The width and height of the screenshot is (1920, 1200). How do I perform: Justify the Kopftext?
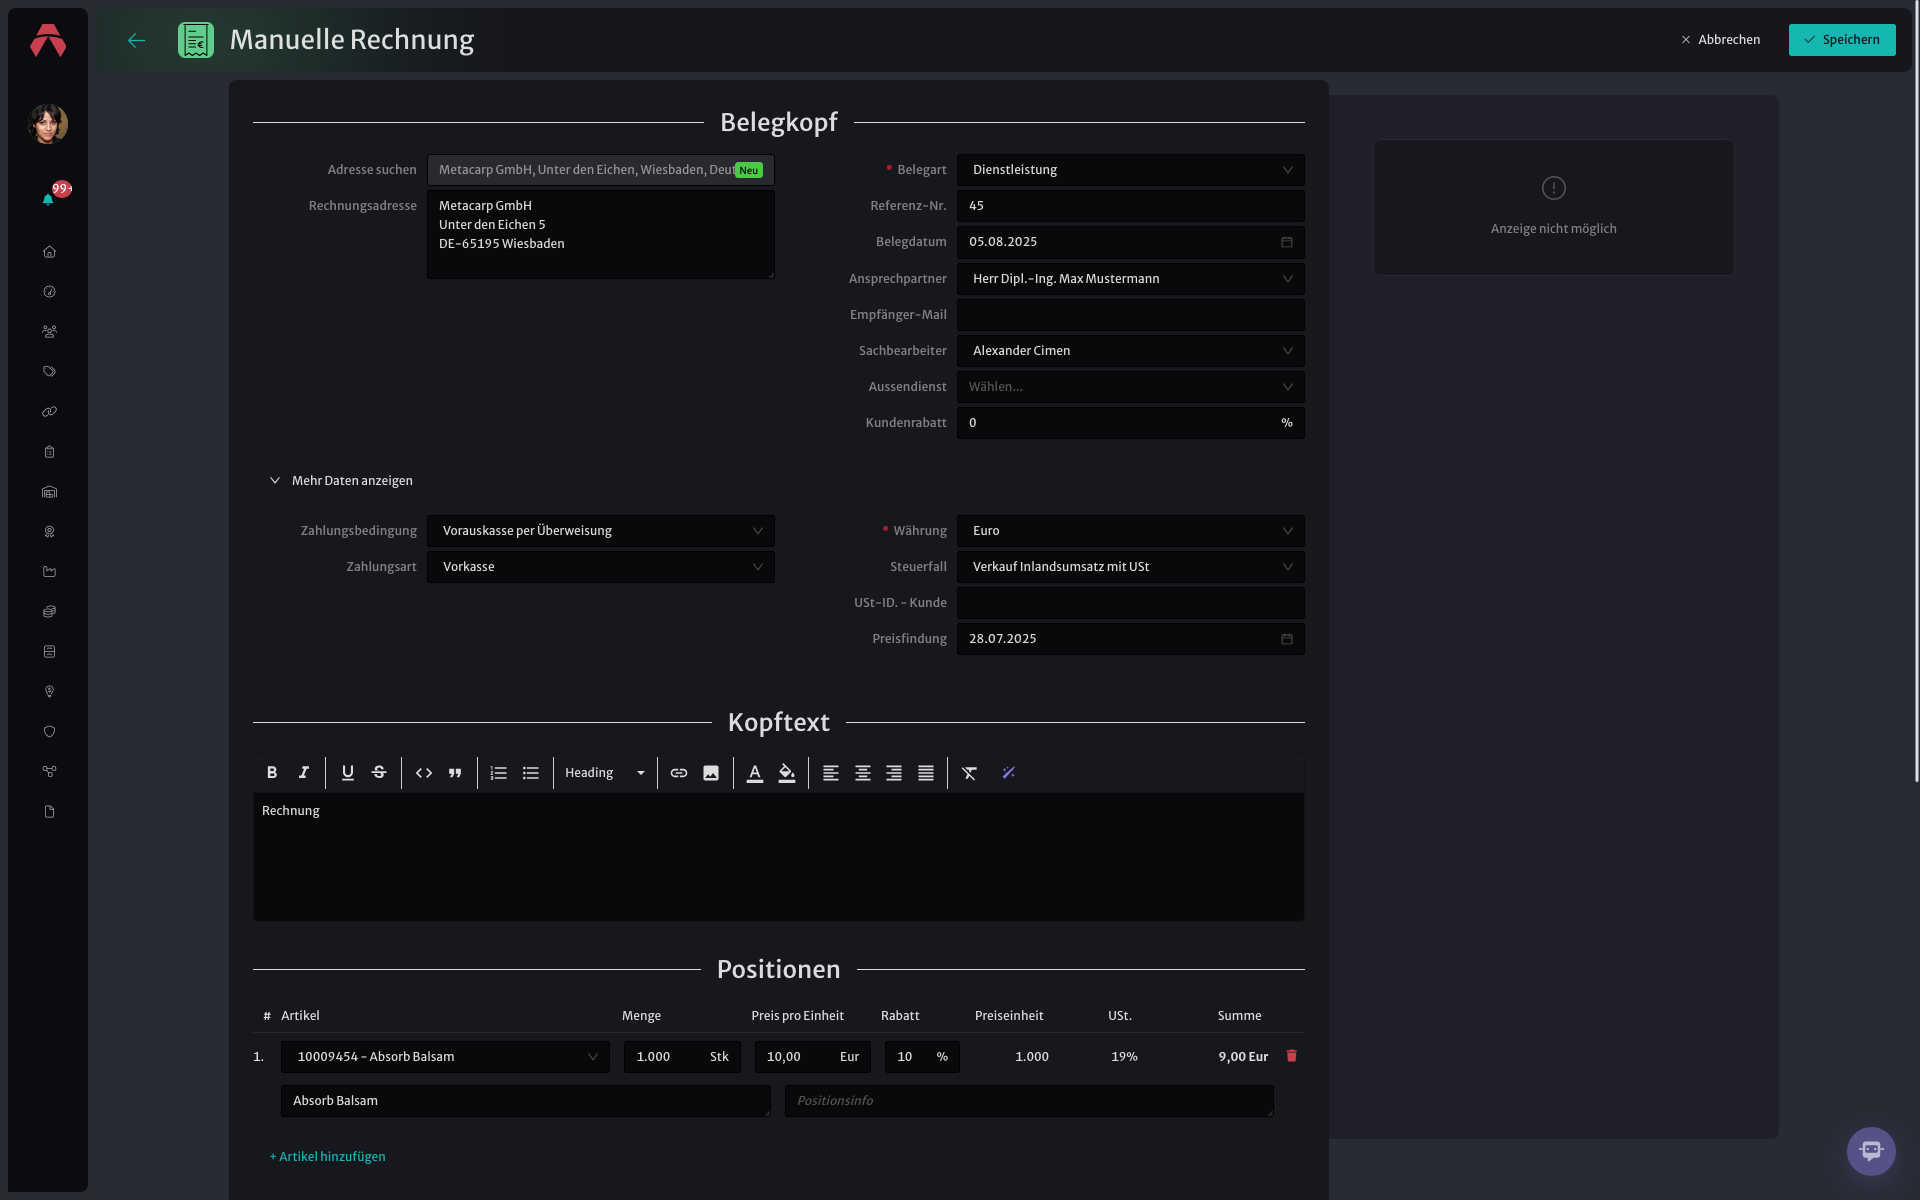(926, 773)
